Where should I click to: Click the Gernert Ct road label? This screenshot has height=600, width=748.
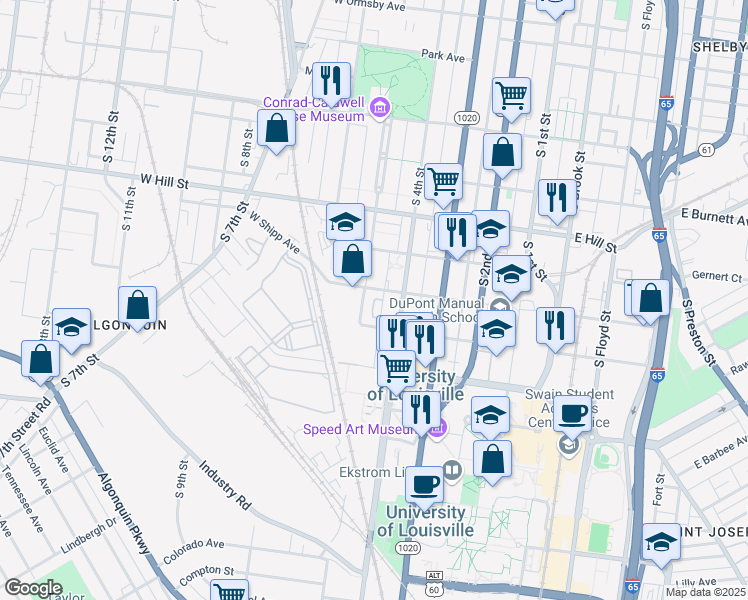pos(717,276)
